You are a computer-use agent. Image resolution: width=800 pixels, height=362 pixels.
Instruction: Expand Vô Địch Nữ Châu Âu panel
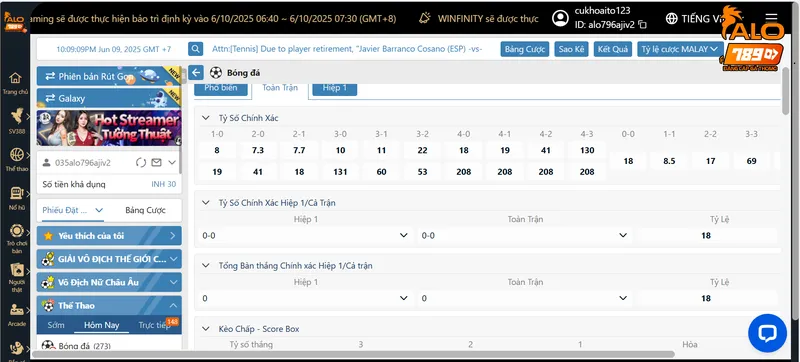[173, 282]
